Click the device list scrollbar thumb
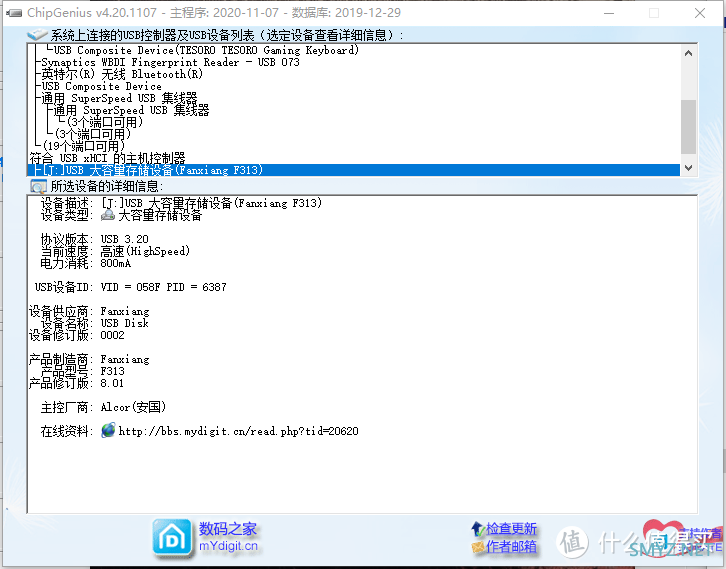The image size is (726, 569). click(x=688, y=126)
